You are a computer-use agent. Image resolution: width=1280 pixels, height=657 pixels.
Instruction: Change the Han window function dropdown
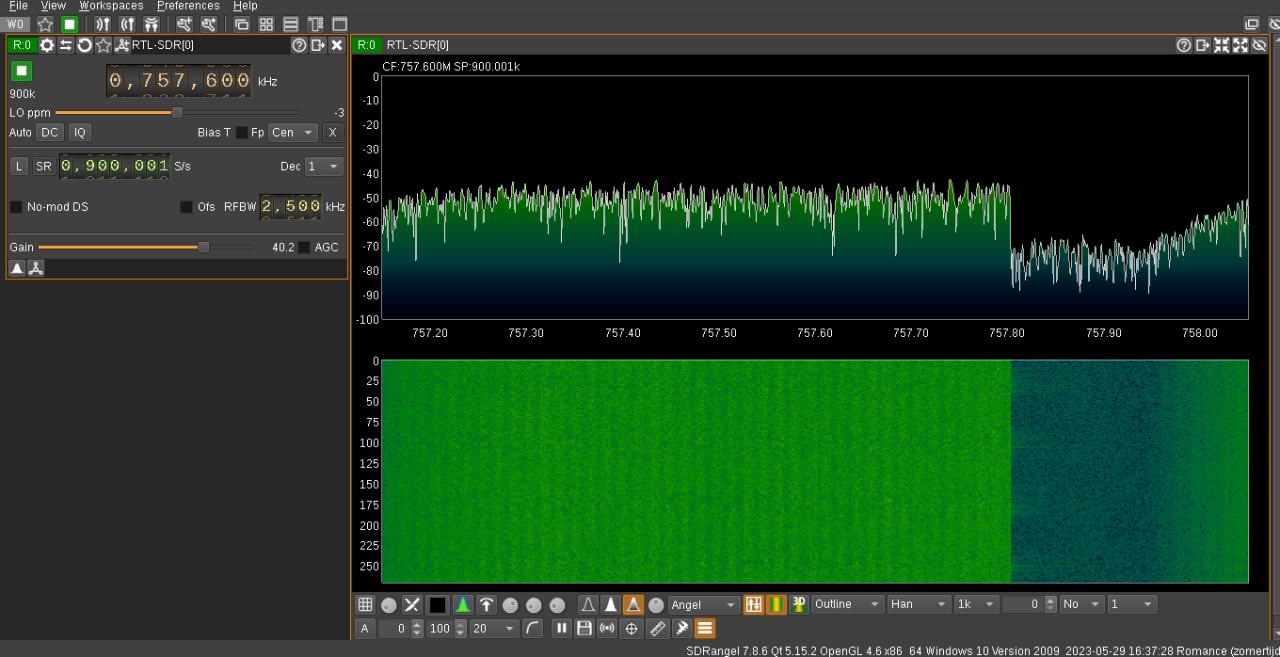click(x=916, y=604)
